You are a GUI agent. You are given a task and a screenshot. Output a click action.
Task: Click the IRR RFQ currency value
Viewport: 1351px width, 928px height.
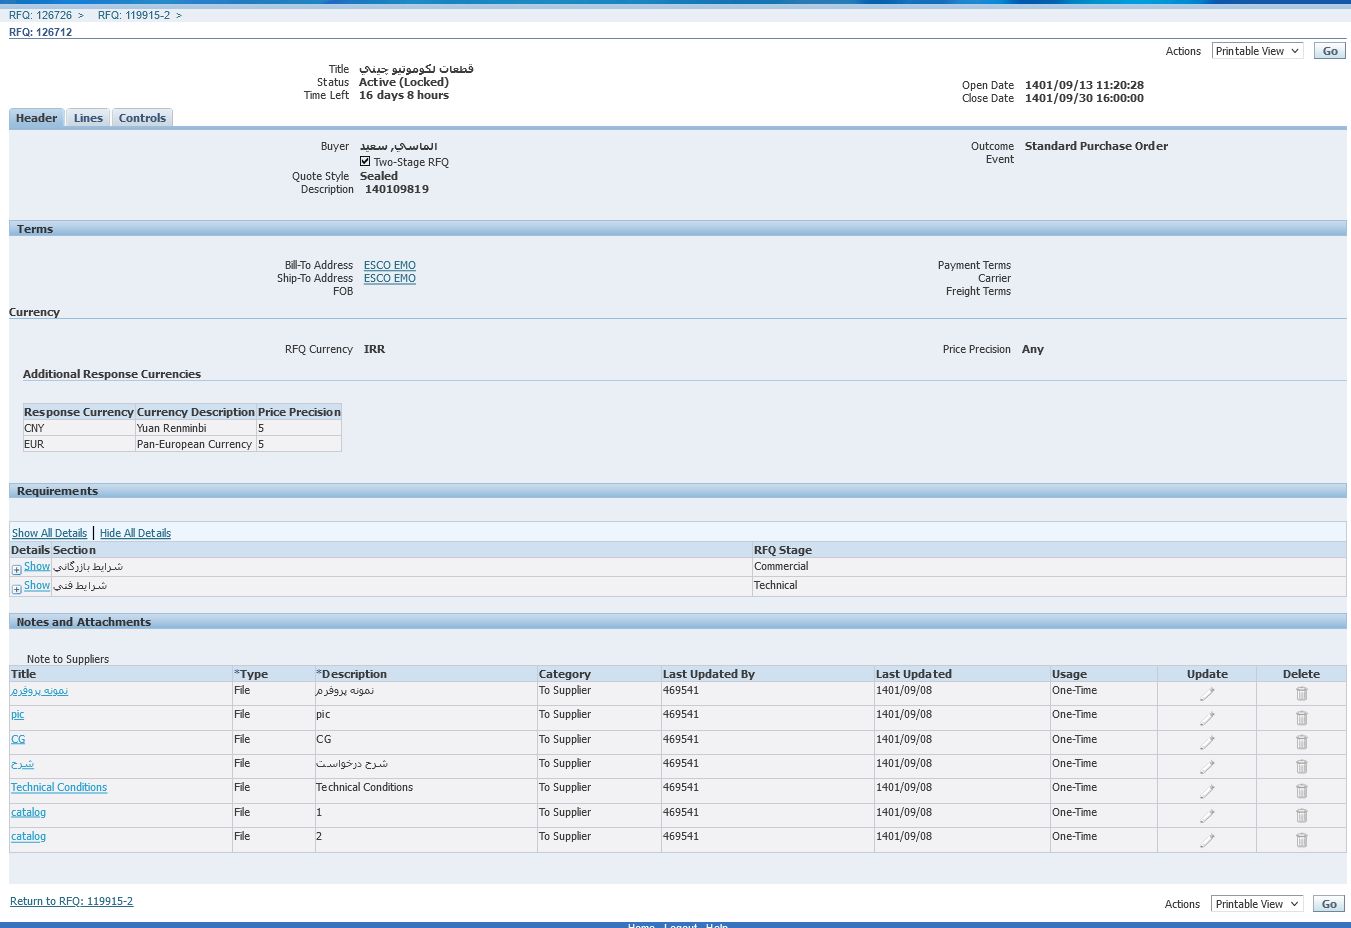point(374,350)
